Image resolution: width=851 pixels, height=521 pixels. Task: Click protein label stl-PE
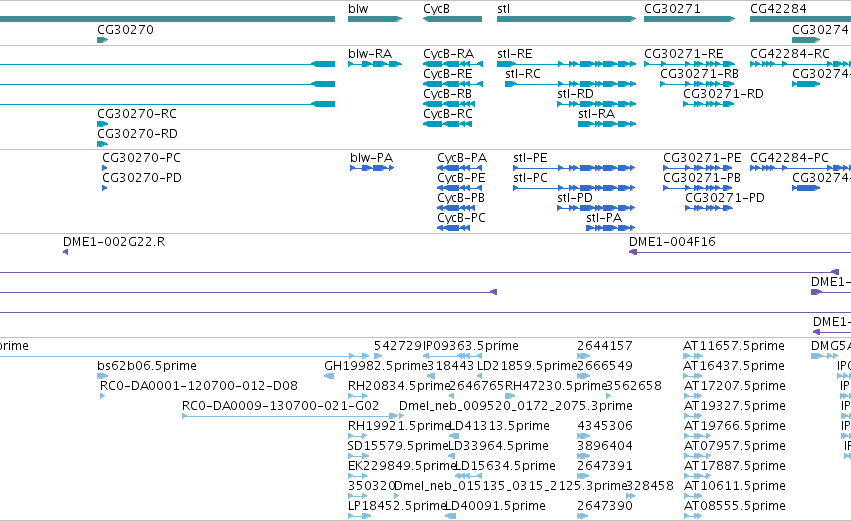coord(531,158)
